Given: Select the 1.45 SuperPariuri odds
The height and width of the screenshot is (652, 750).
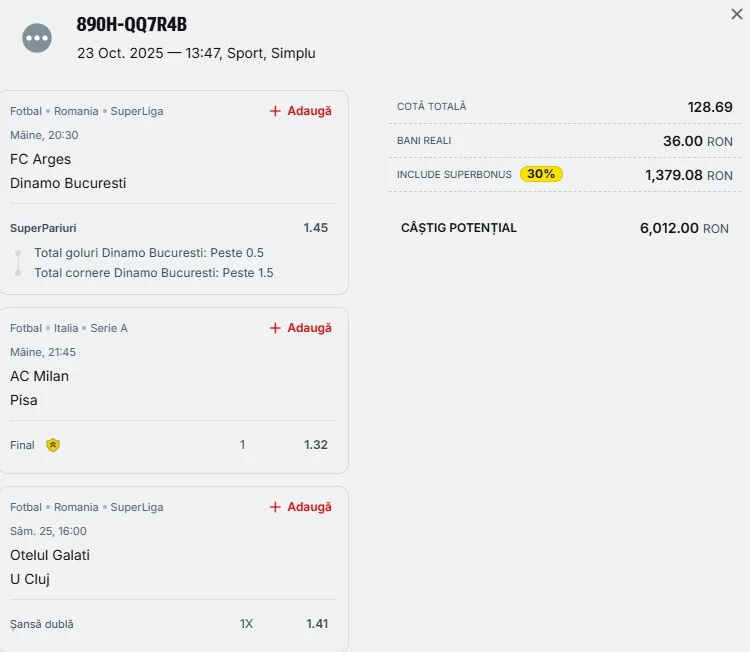Looking at the screenshot, I should point(315,228).
